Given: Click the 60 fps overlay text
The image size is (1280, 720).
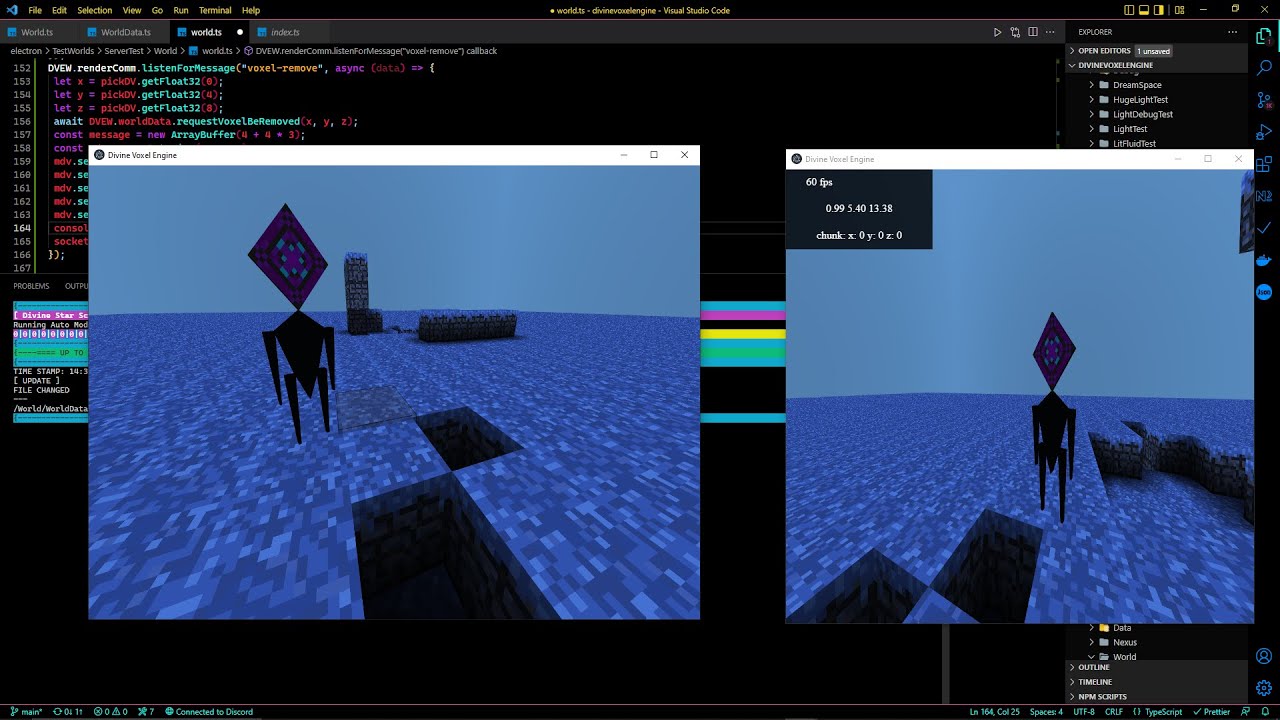Looking at the screenshot, I should coord(819,182).
